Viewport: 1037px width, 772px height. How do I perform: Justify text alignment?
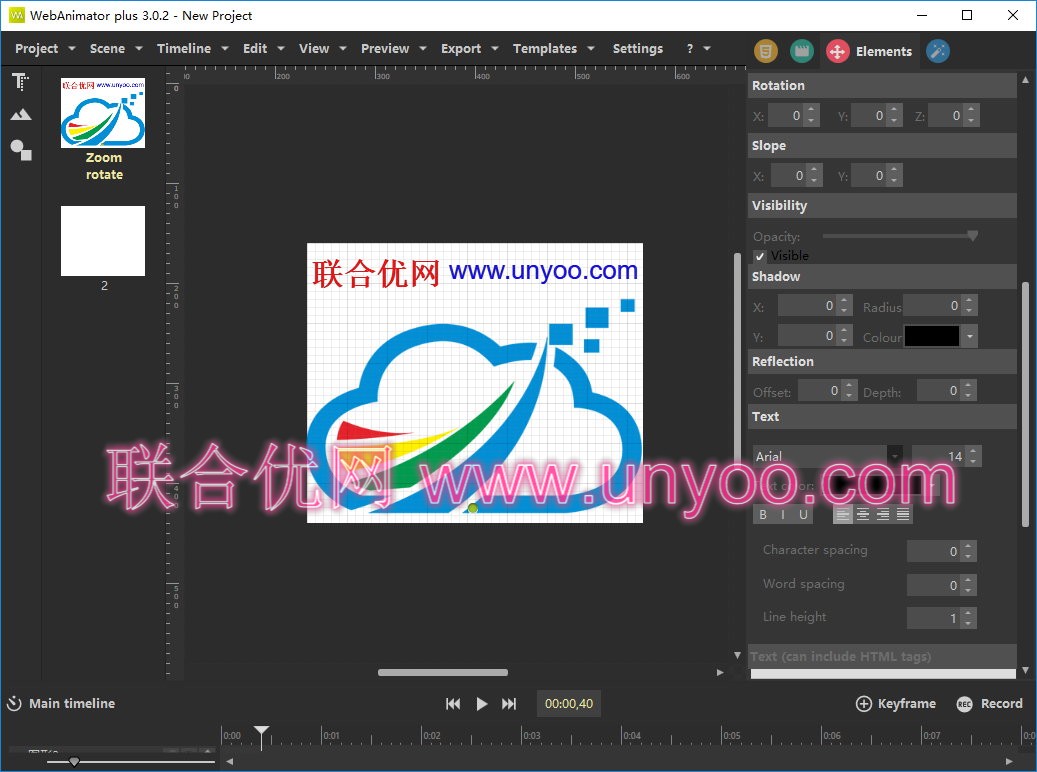pyautogui.click(x=903, y=515)
